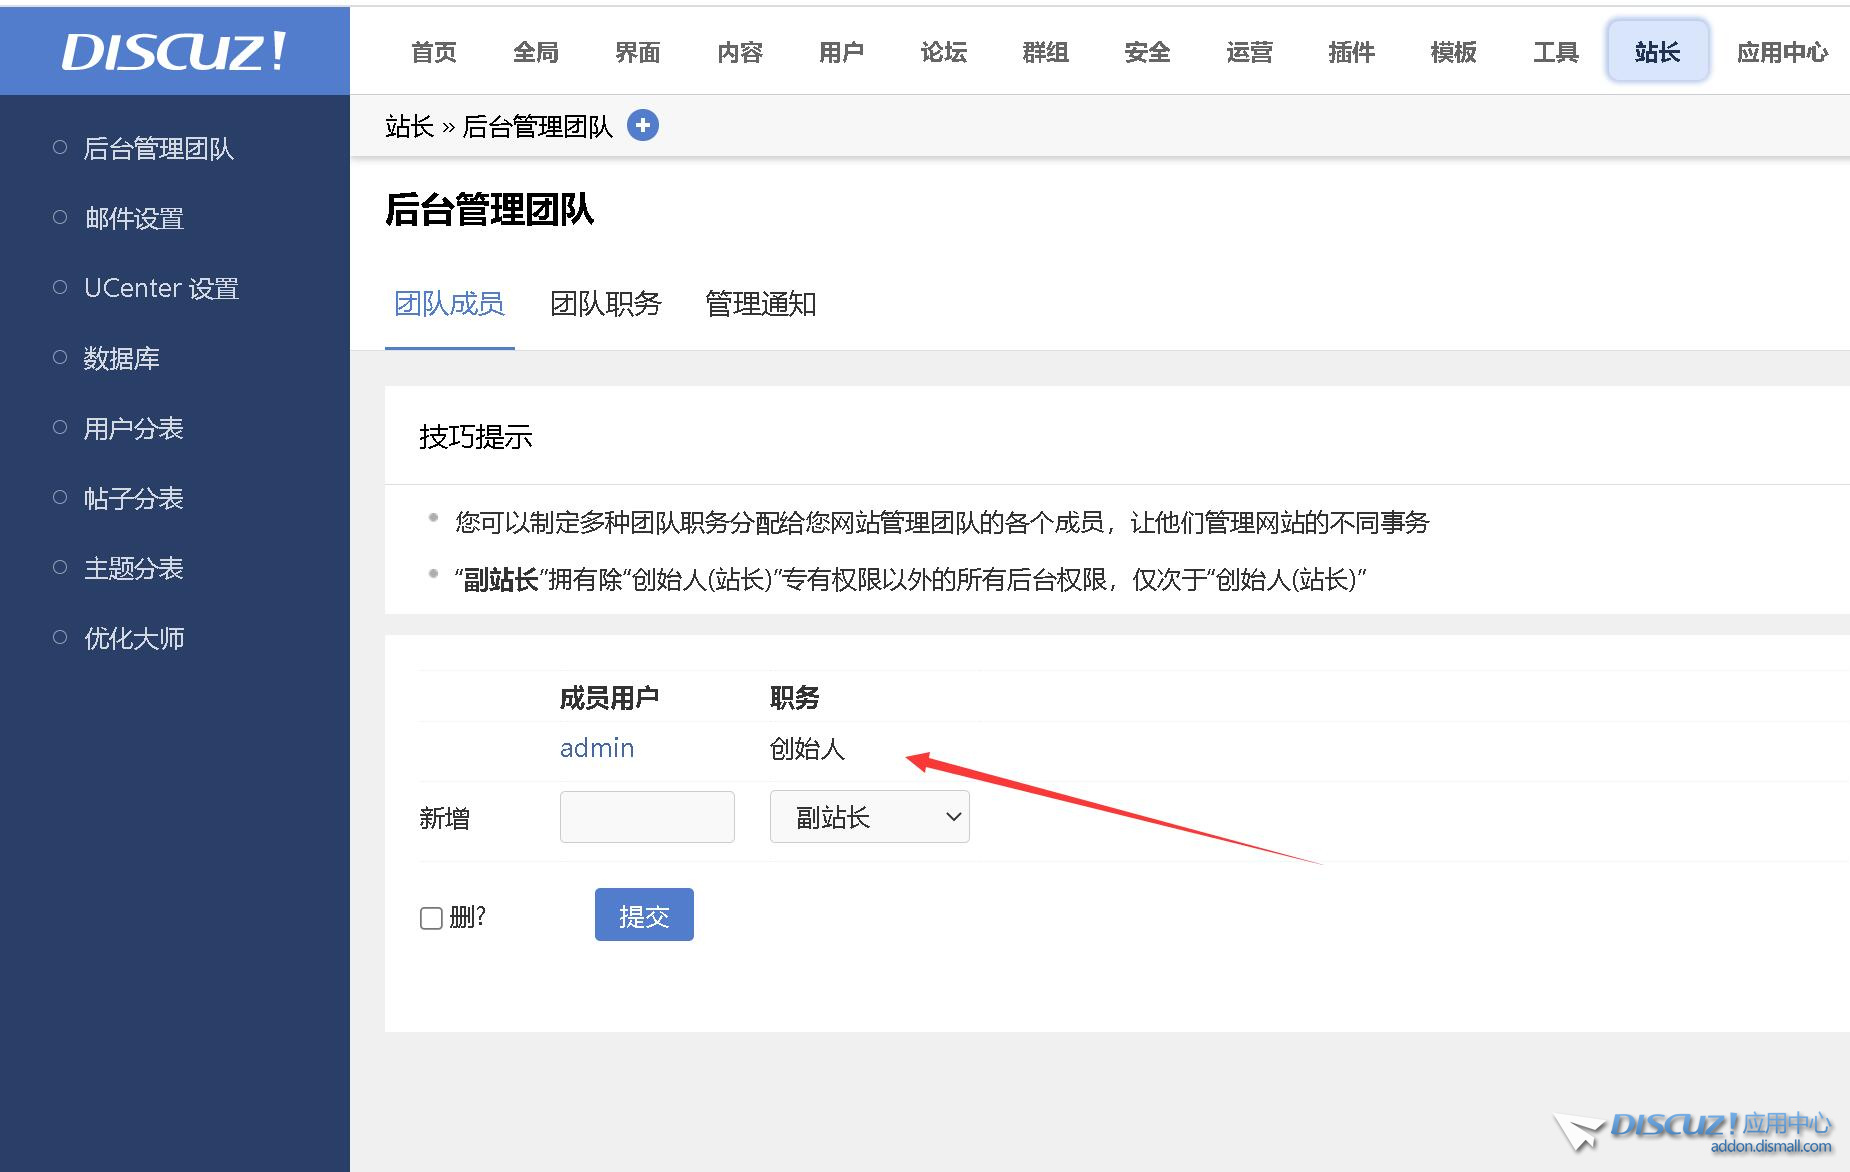Select 数据库 in the sidebar

[122, 358]
